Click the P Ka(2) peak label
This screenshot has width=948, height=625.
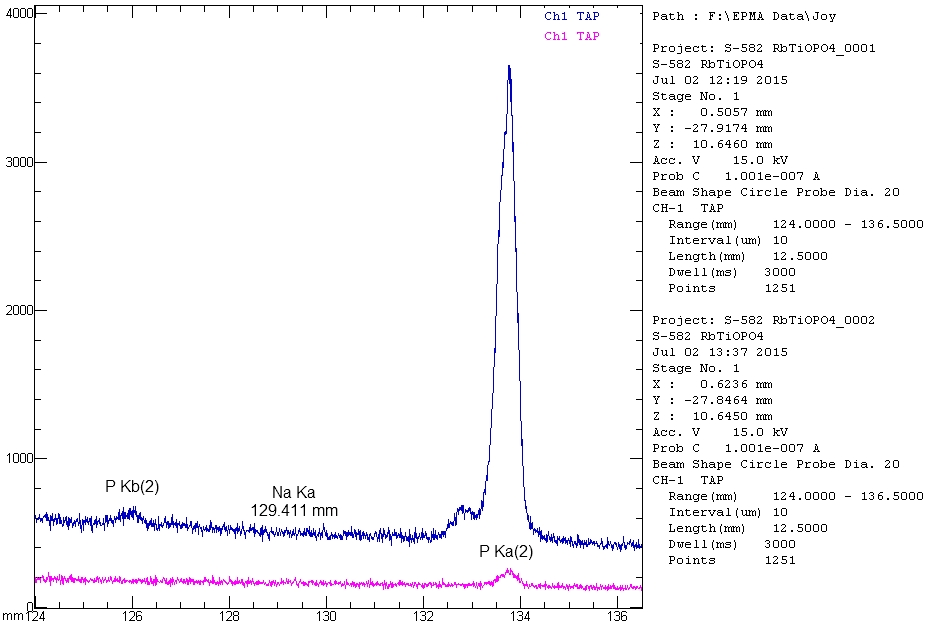point(506,551)
